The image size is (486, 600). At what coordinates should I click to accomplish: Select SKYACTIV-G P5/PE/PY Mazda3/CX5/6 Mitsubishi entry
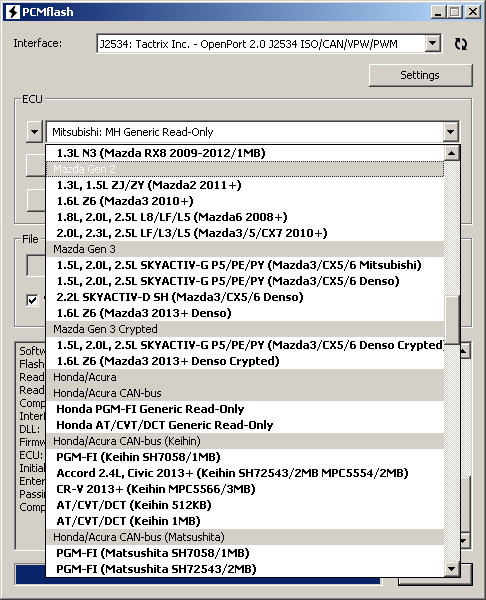coord(245,265)
